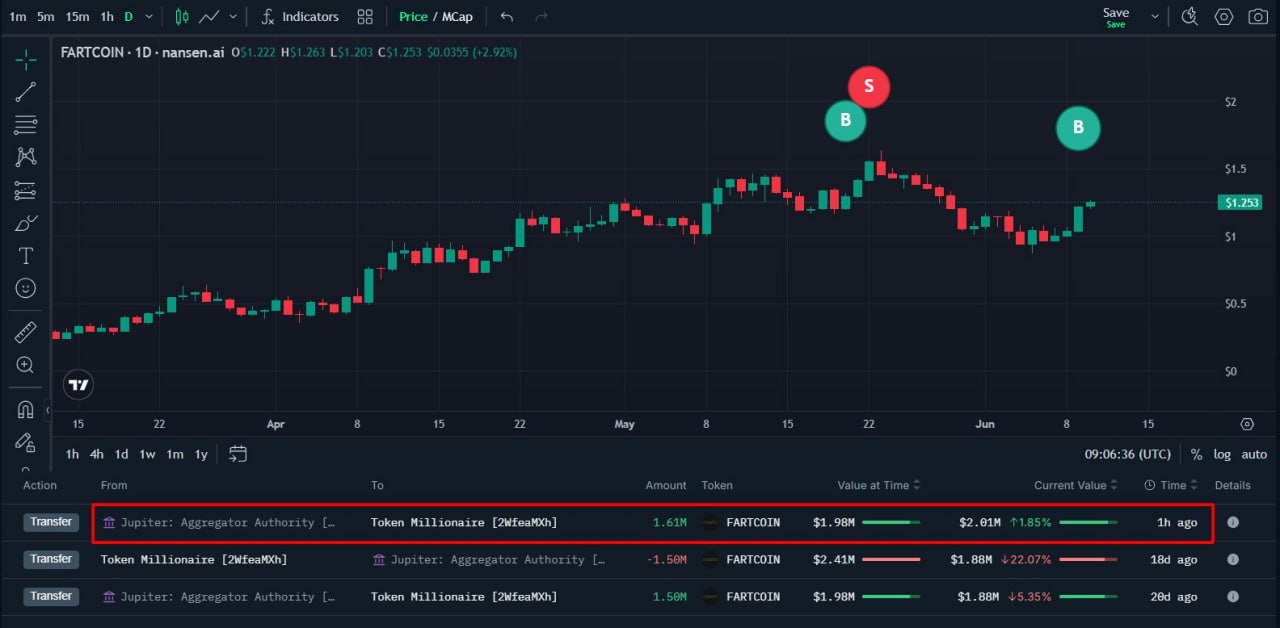
Task: Select the 5m interval
Action: click(46, 17)
